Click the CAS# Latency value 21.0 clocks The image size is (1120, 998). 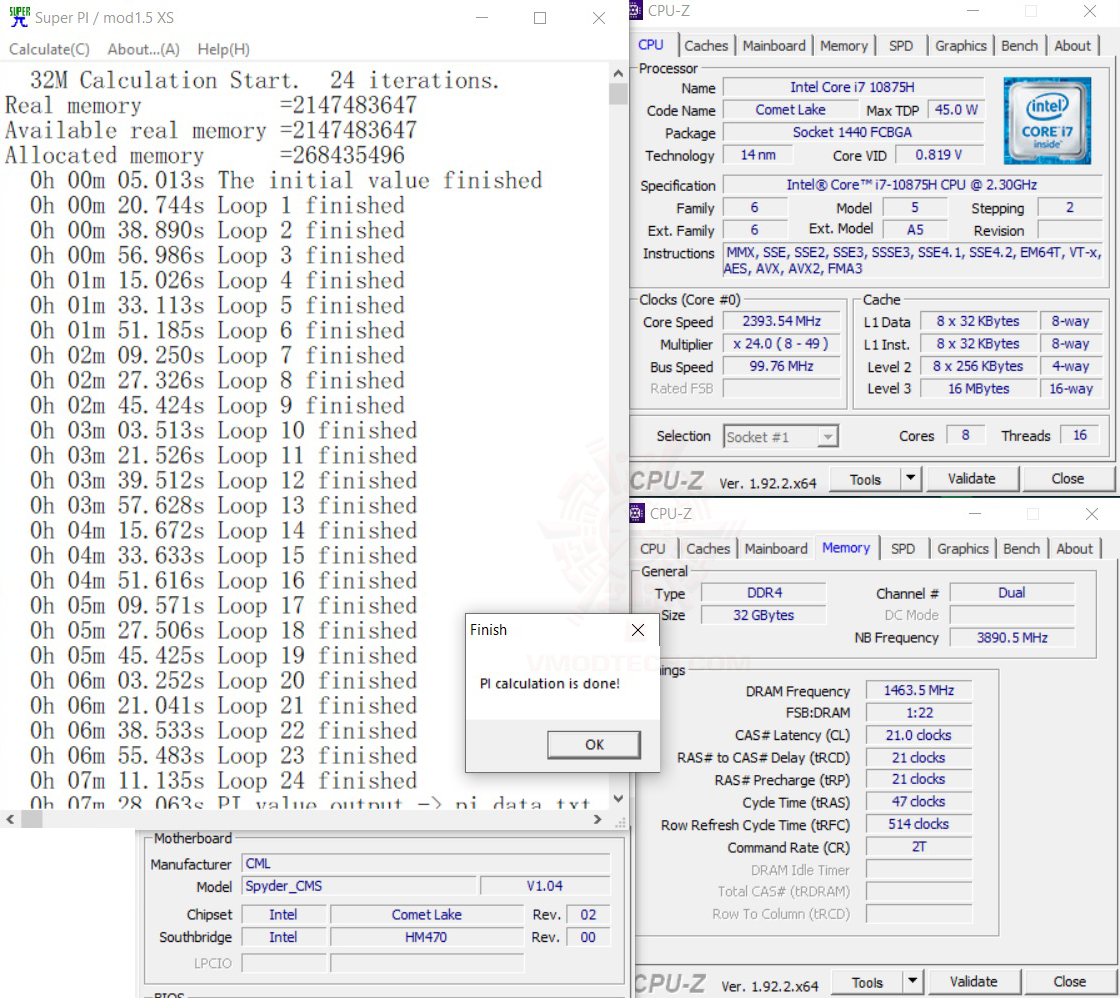919,735
